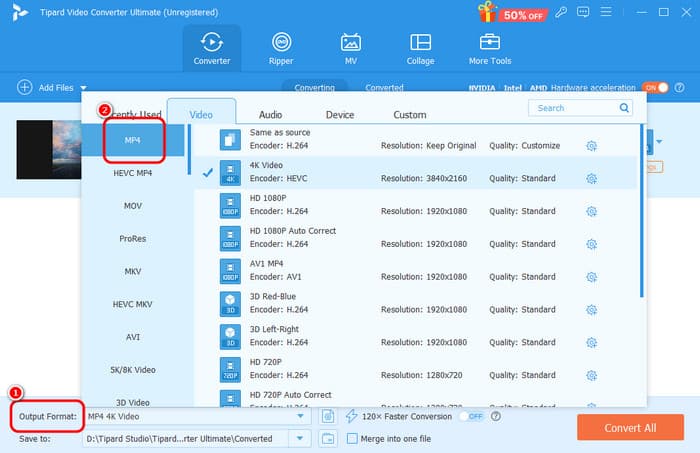The image size is (700, 453).
Task: Switch to the Video tab
Action: [x=201, y=114]
